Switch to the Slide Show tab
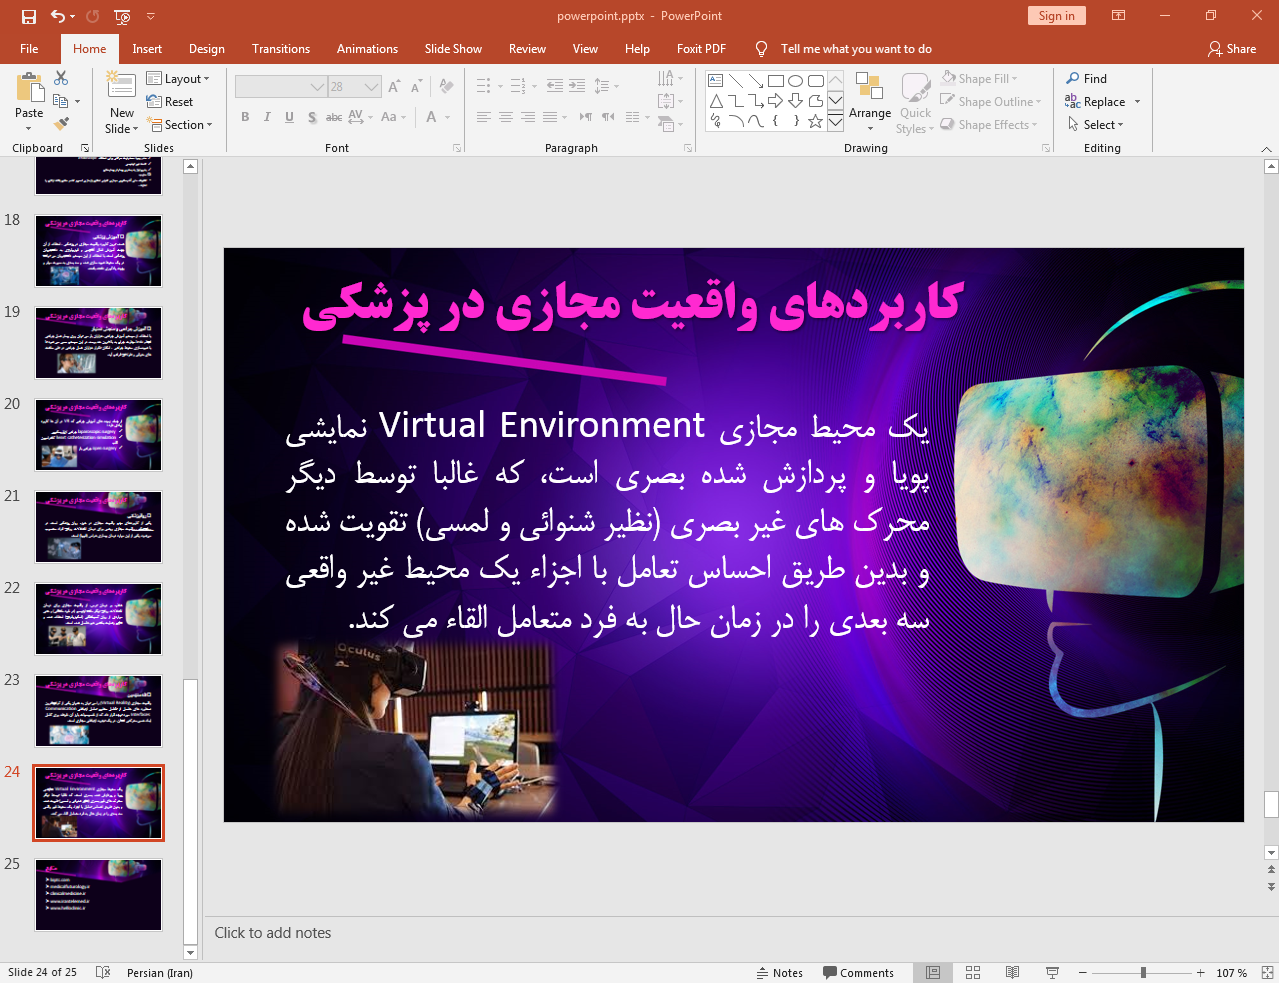 click(453, 49)
